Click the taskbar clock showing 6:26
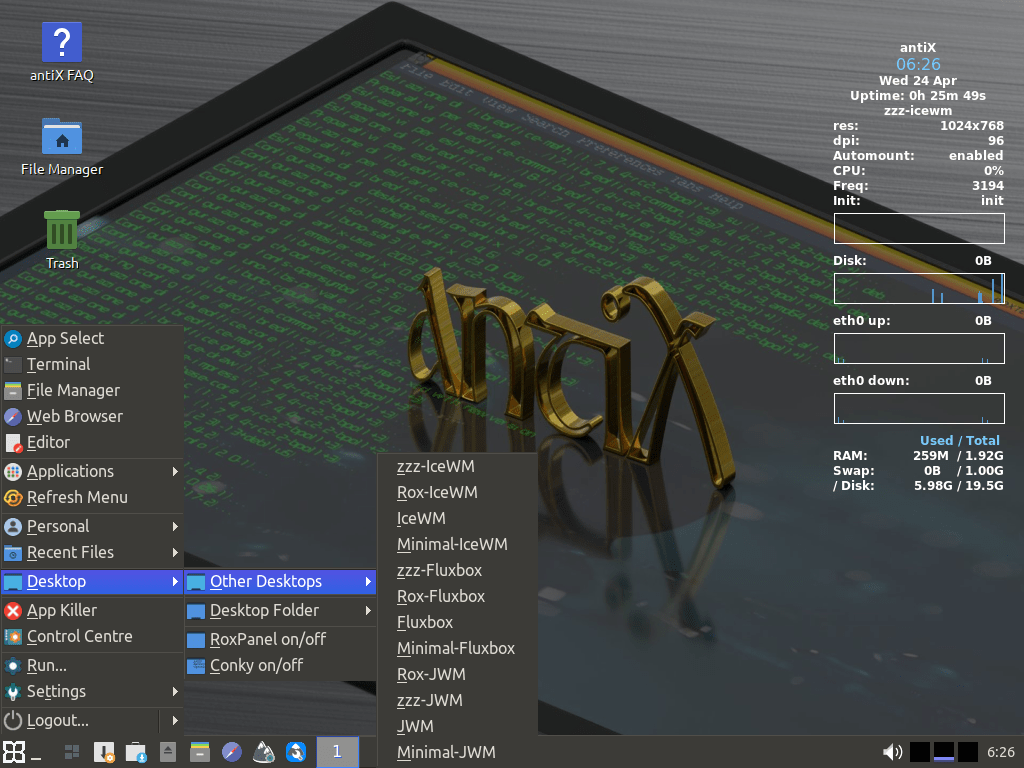Viewport: 1024px width, 768px height. pyautogui.click(x=1000, y=752)
